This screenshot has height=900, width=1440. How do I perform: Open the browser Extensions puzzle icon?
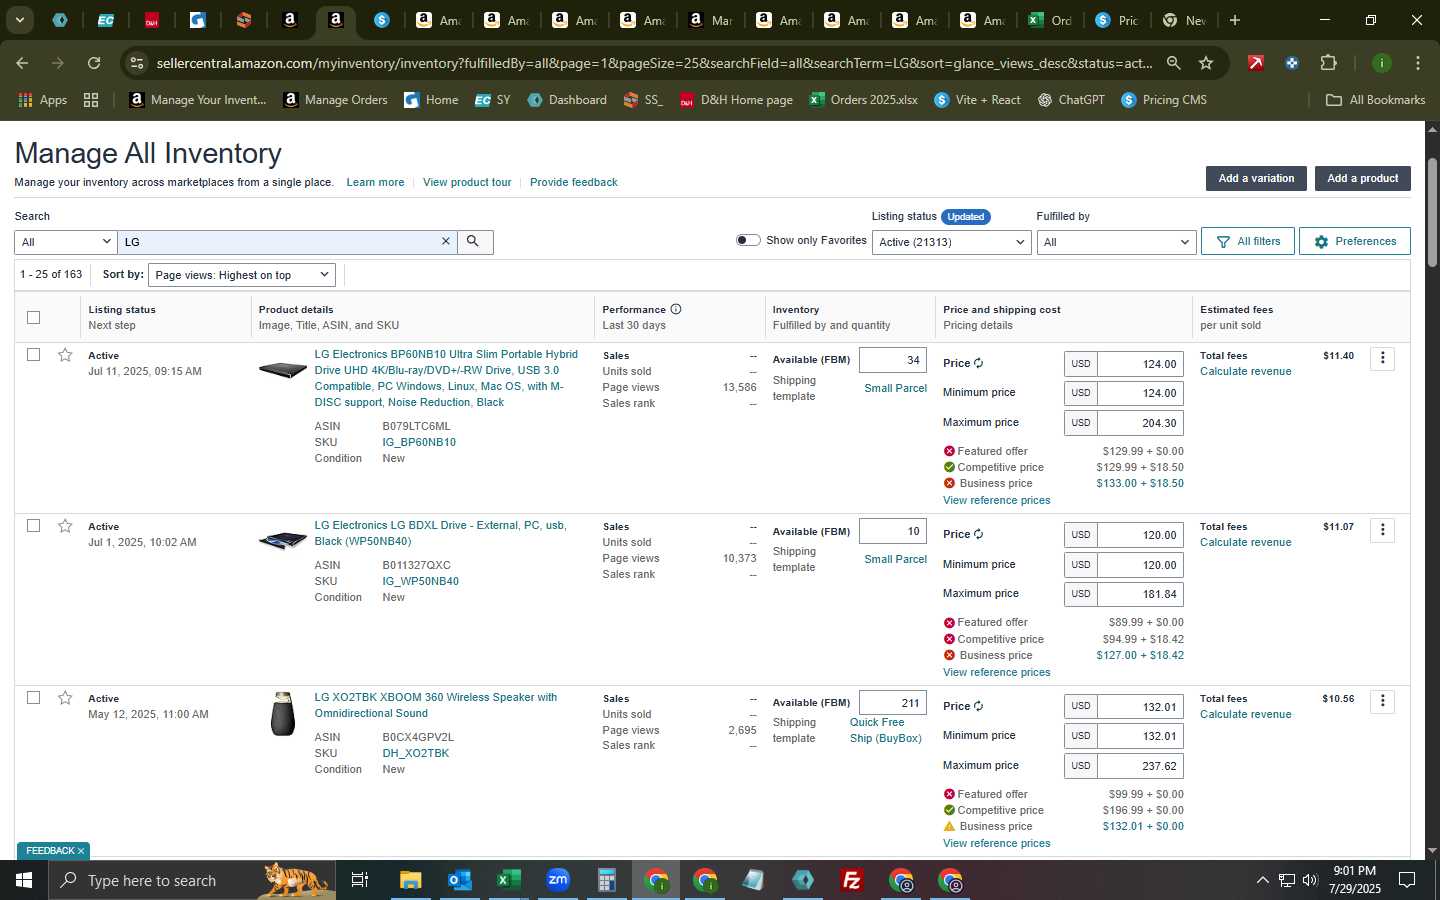[1328, 63]
